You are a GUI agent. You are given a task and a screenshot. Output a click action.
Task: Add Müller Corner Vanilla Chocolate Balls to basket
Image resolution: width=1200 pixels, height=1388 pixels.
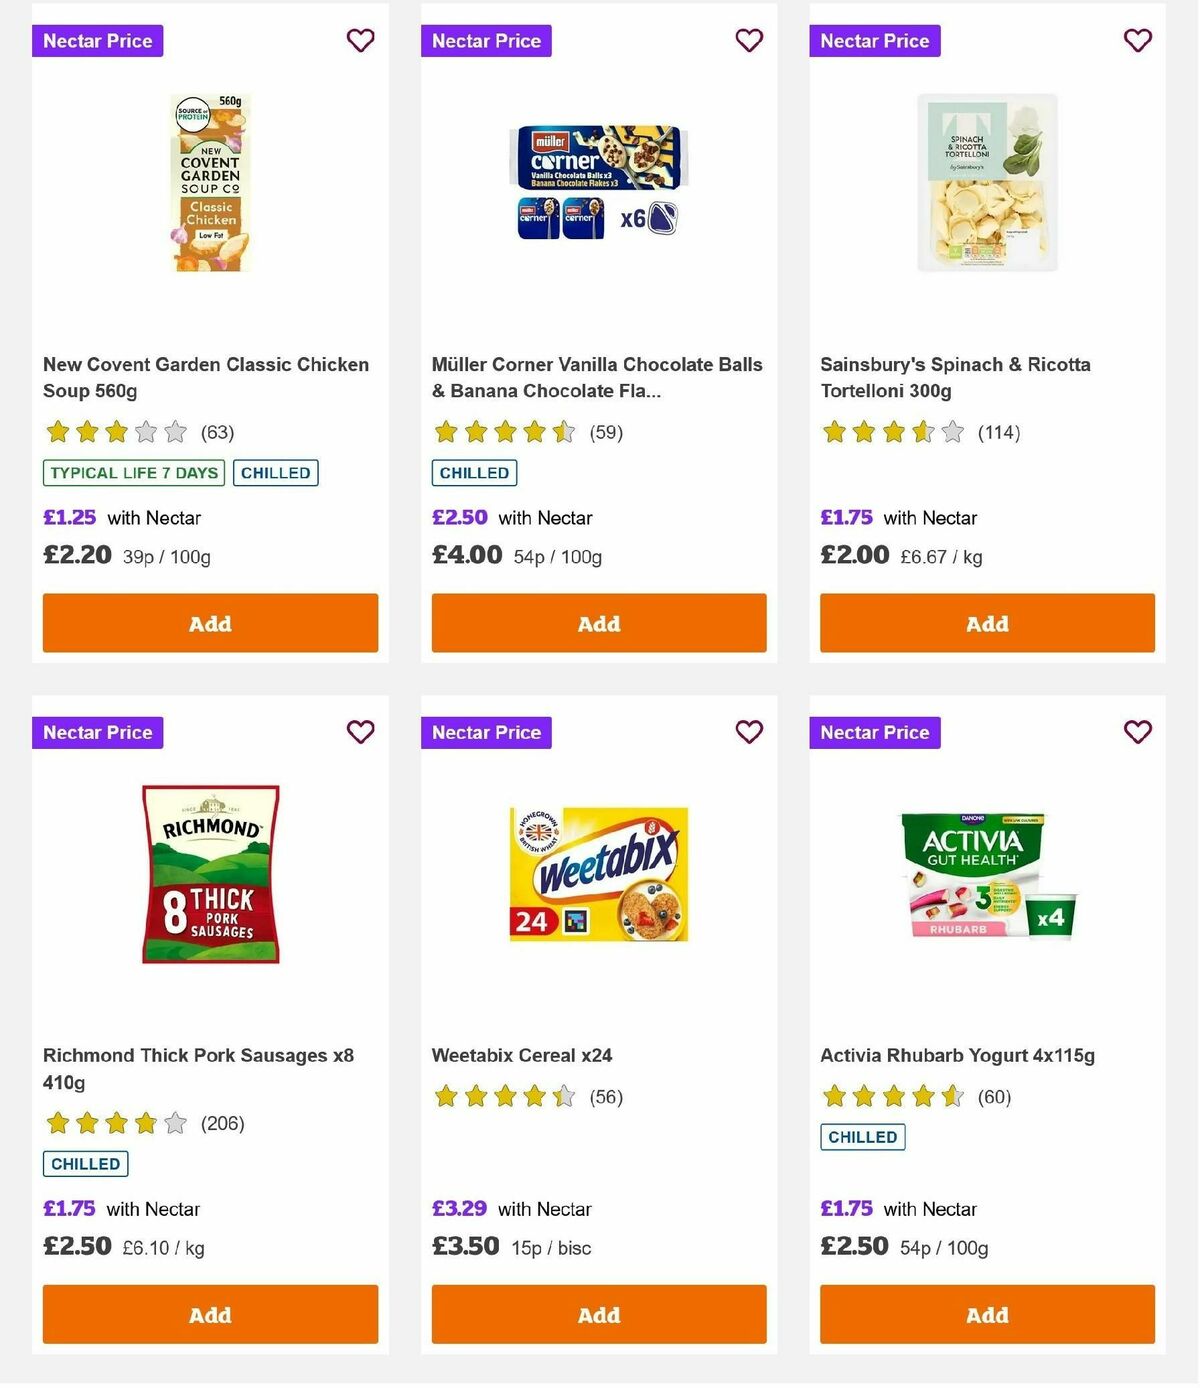(598, 623)
